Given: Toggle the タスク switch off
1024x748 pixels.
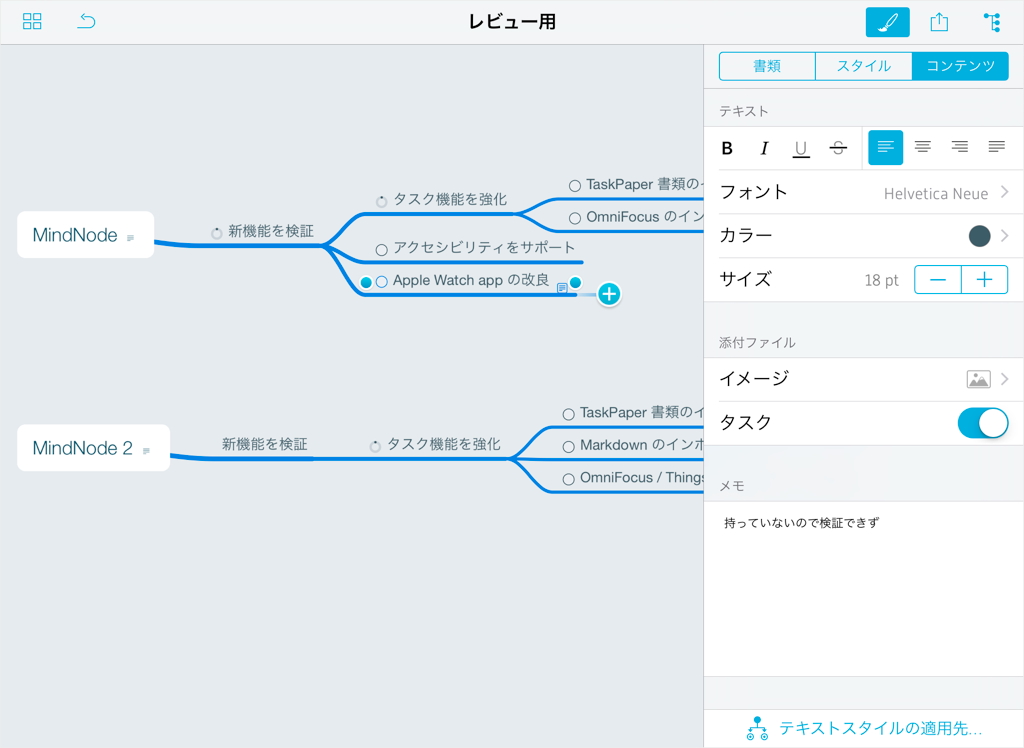Looking at the screenshot, I should (x=983, y=423).
